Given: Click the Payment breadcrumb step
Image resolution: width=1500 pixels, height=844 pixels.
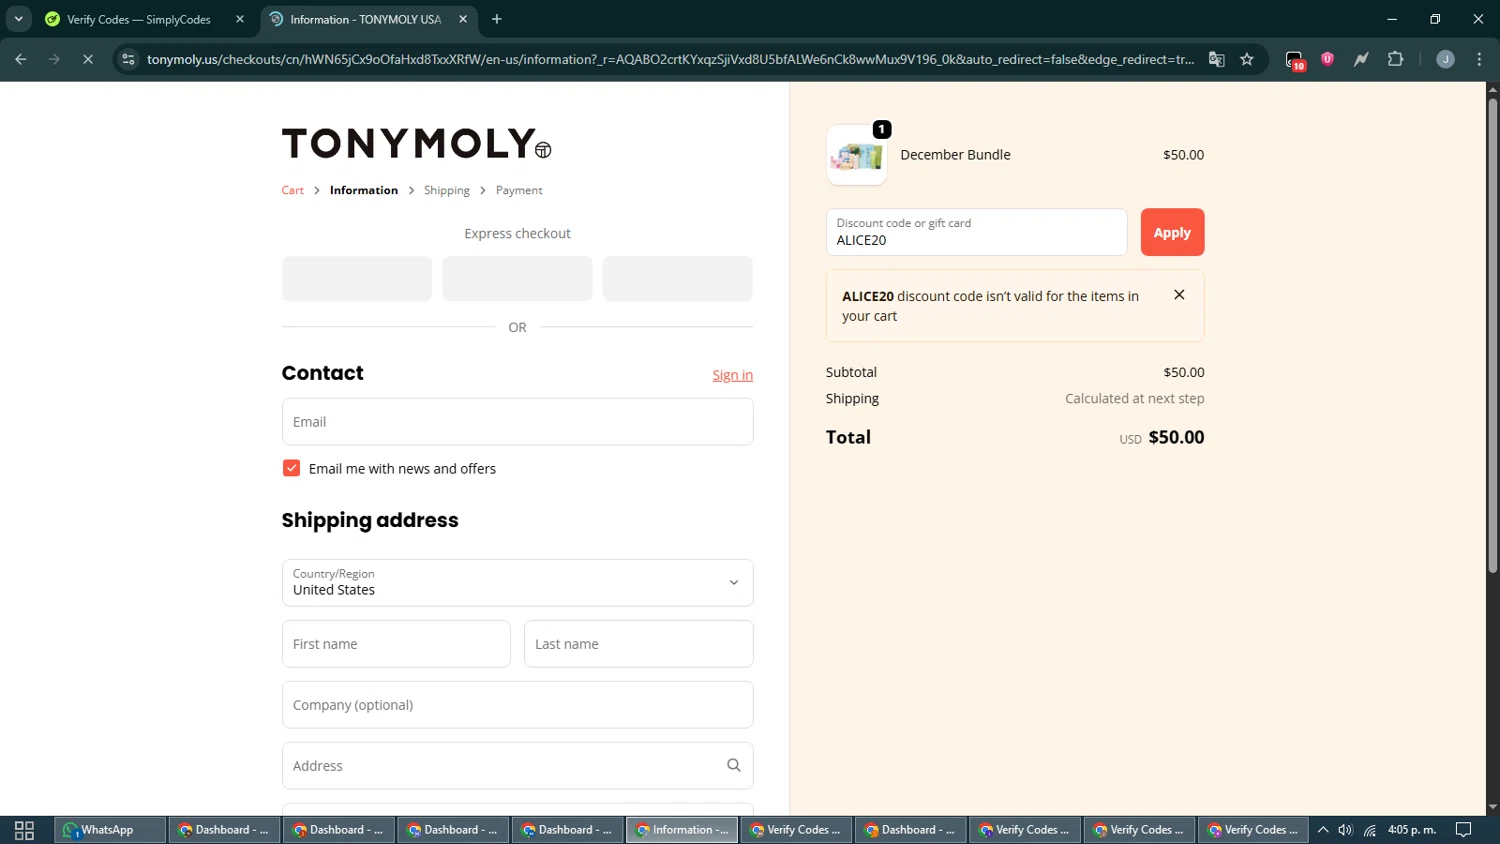Looking at the screenshot, I should (519, 190).
